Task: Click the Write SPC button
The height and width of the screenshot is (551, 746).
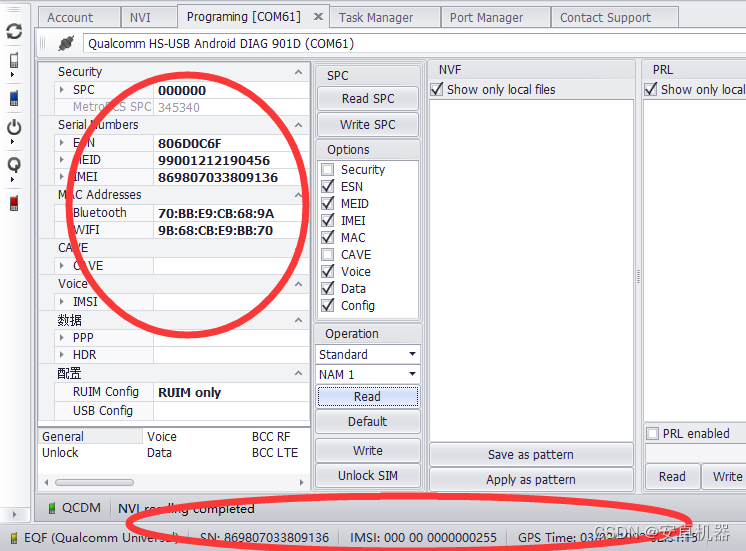Action: coord(368,125)
